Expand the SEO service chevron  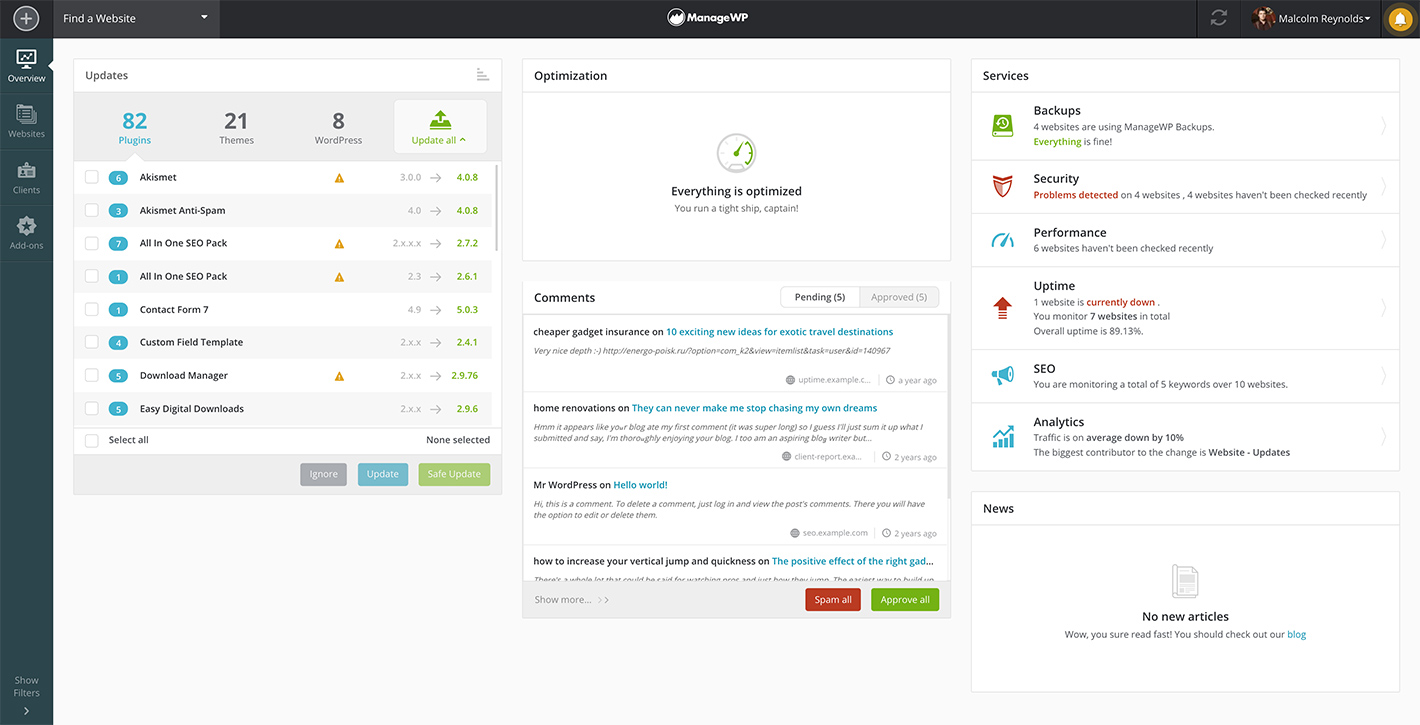[1384, 376]
